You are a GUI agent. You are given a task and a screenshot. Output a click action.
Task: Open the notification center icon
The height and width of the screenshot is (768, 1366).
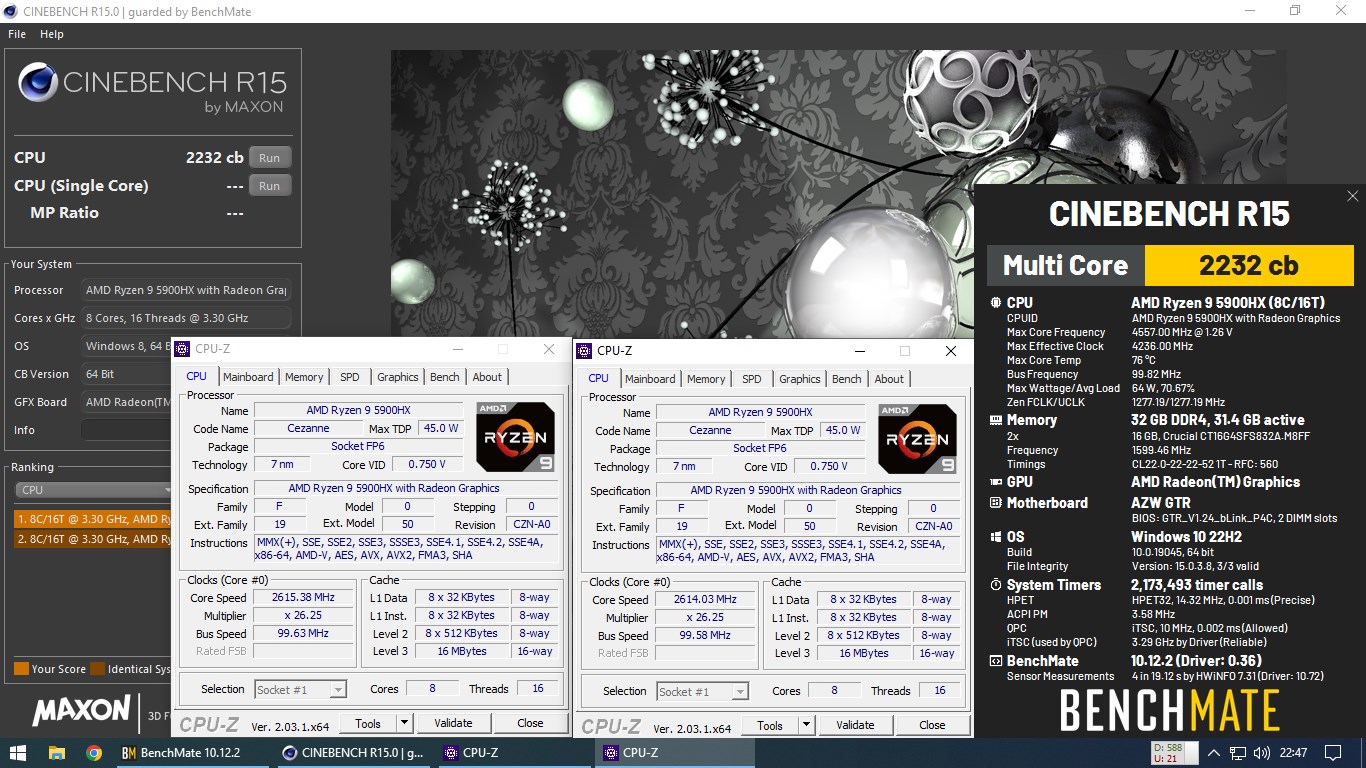pos(1332,753)
